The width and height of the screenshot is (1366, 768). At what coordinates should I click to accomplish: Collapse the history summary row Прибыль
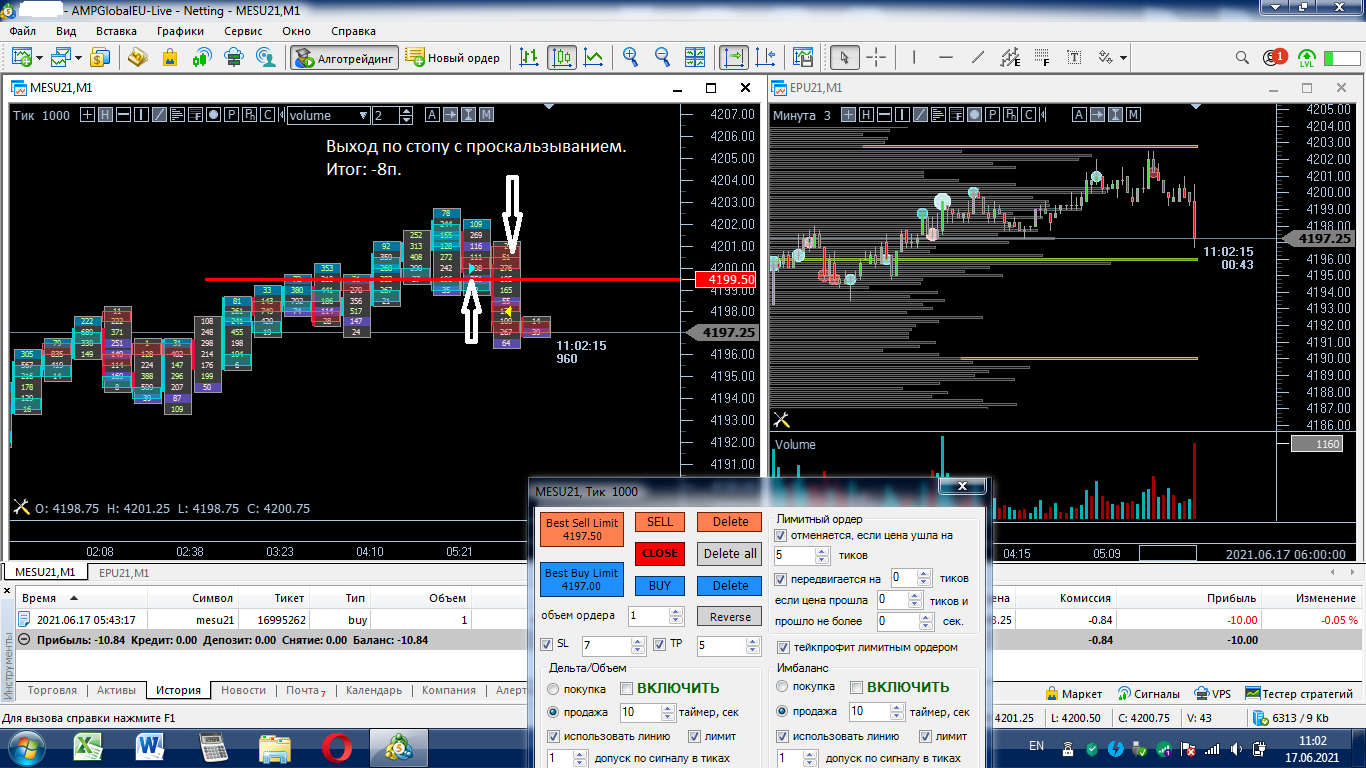(x=23, y=640)
